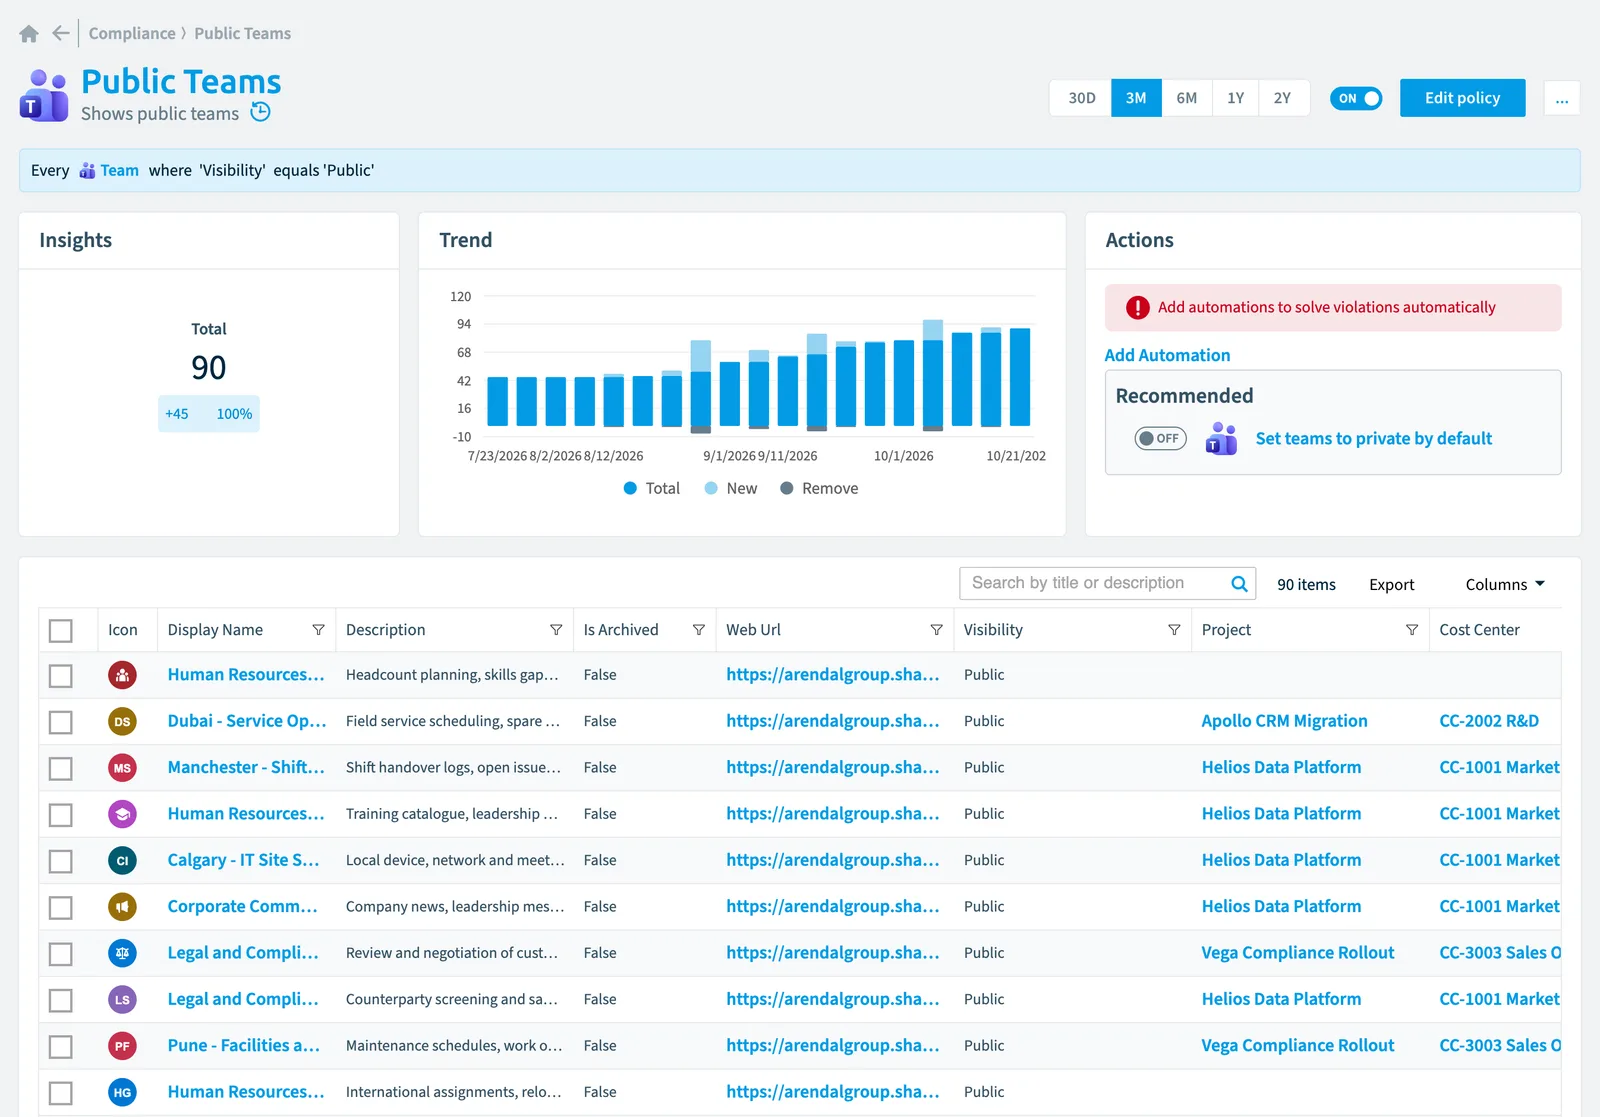
Task: Click the back arrow icon
Action: 61,33
